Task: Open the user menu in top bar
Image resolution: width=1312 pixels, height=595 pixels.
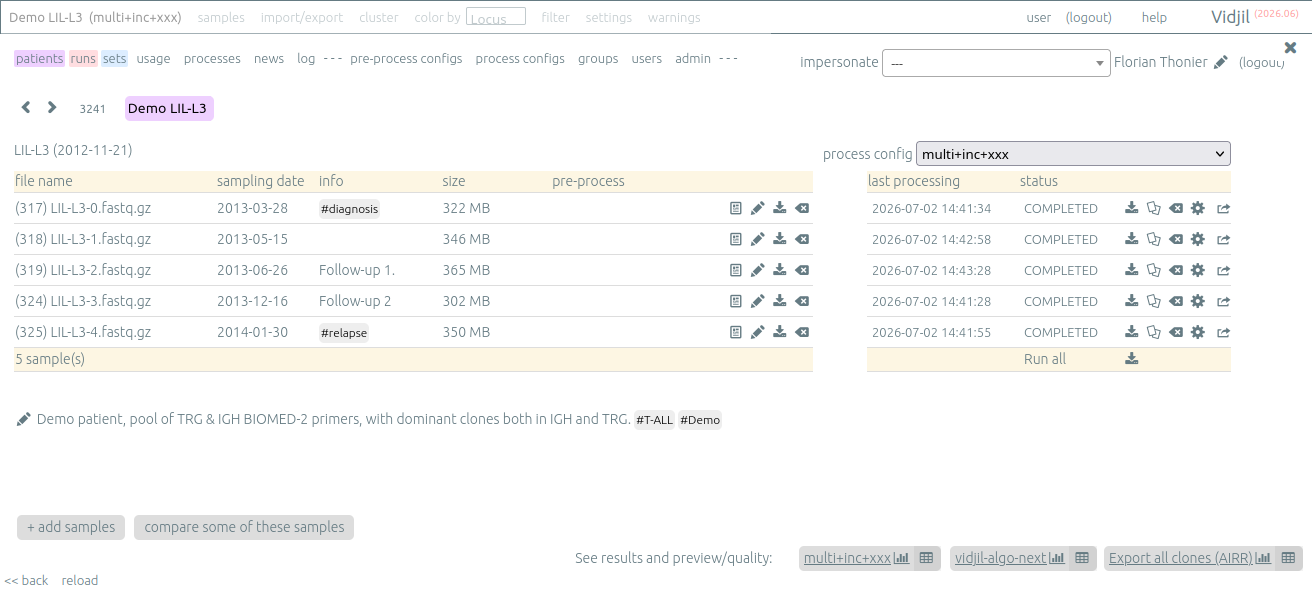Action: (x=1039, y=18)
